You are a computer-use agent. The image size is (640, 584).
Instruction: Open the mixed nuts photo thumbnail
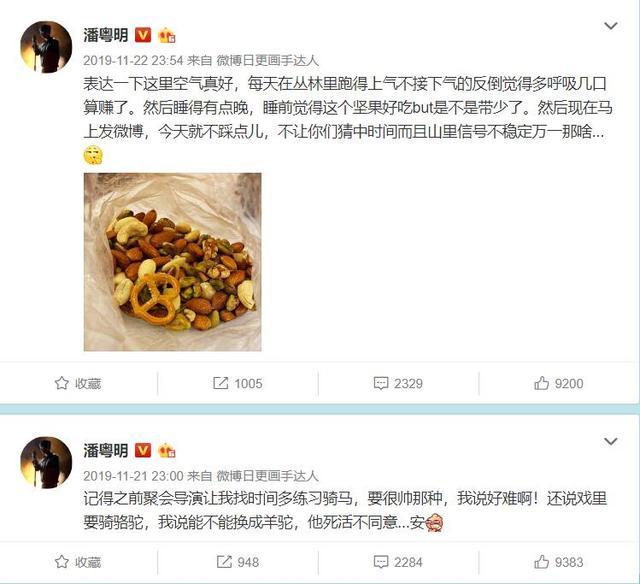[173, 262]
